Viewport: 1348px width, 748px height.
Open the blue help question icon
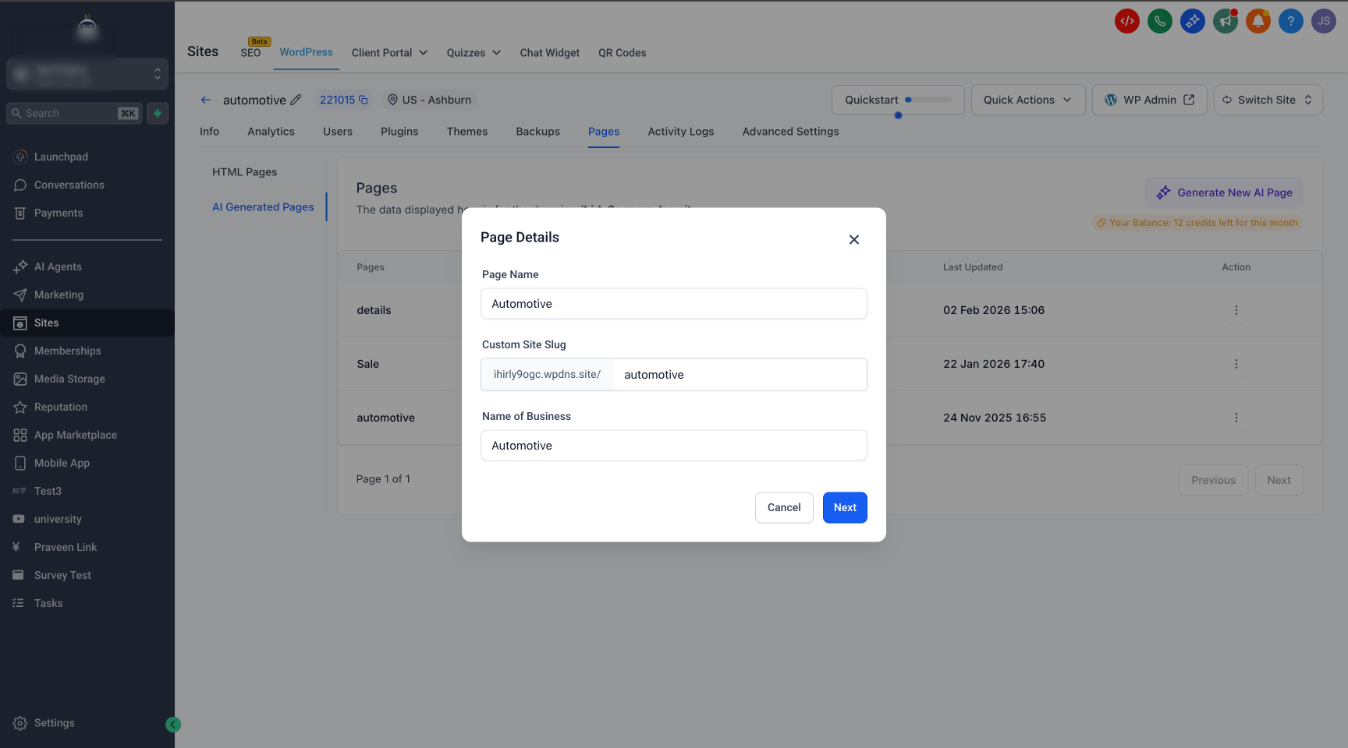(x=1291, y=20)
